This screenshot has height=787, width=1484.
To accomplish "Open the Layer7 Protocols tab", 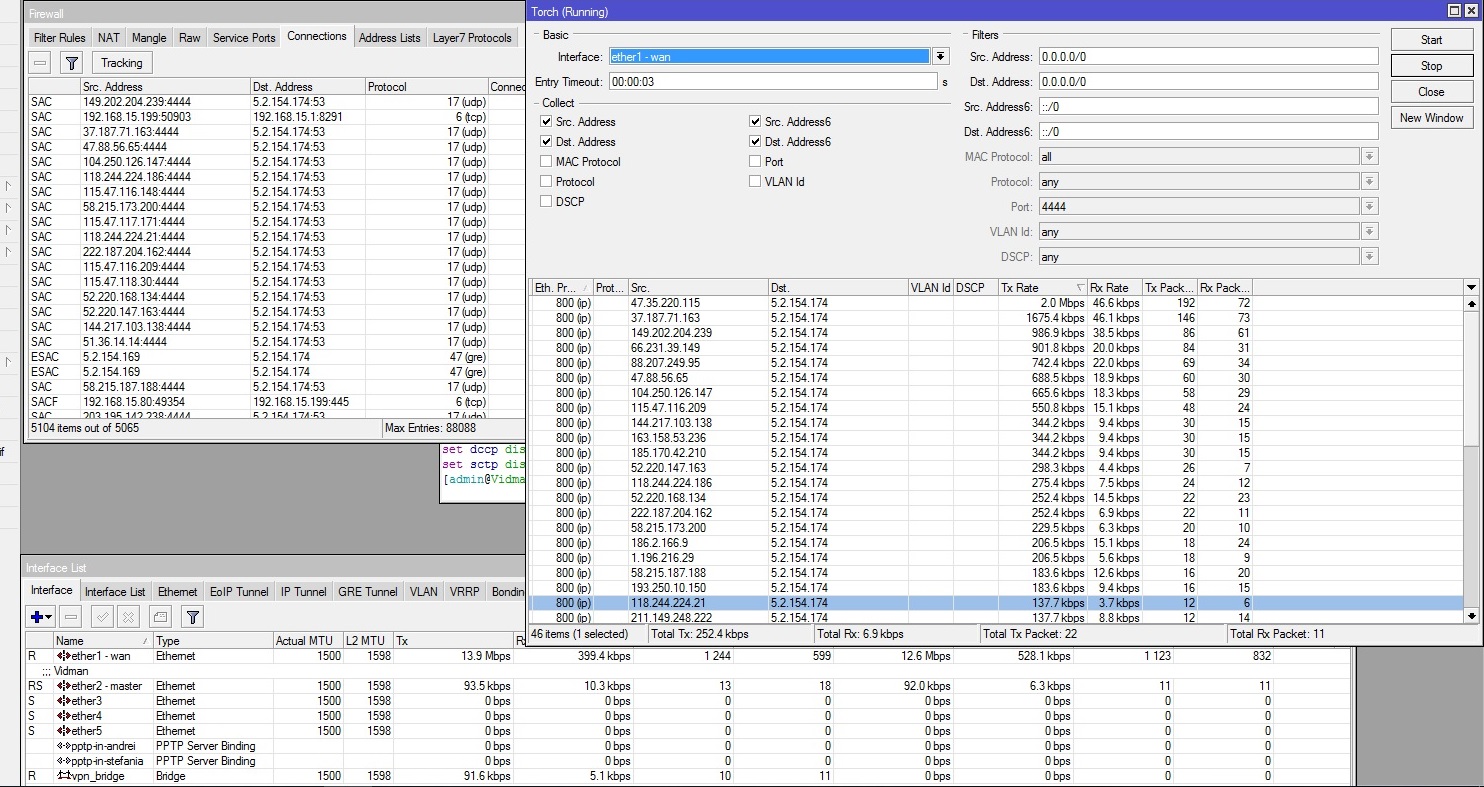I will (472, 38).
